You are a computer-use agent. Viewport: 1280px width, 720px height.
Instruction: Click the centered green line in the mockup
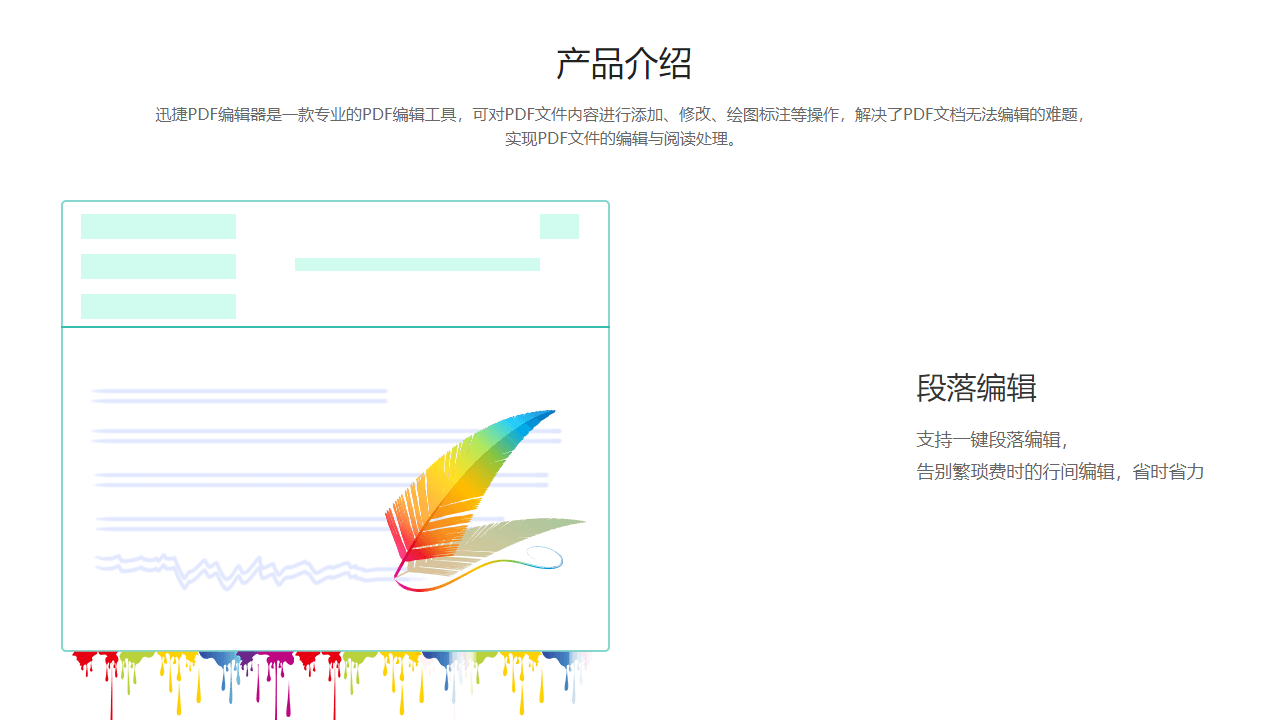click(x=417, y=265)
